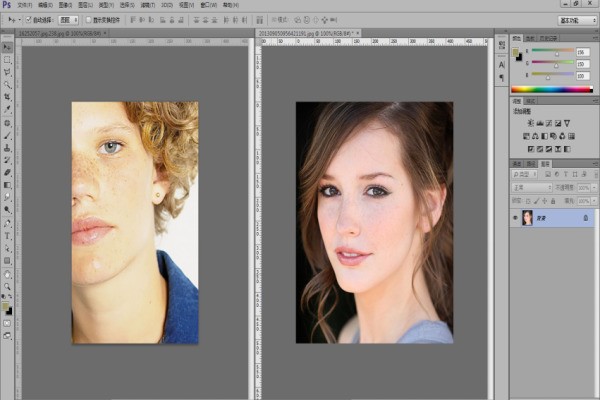Open the auto-select group/layer dropdown
This screenshot has width=600, height=400.
point(68,19)
